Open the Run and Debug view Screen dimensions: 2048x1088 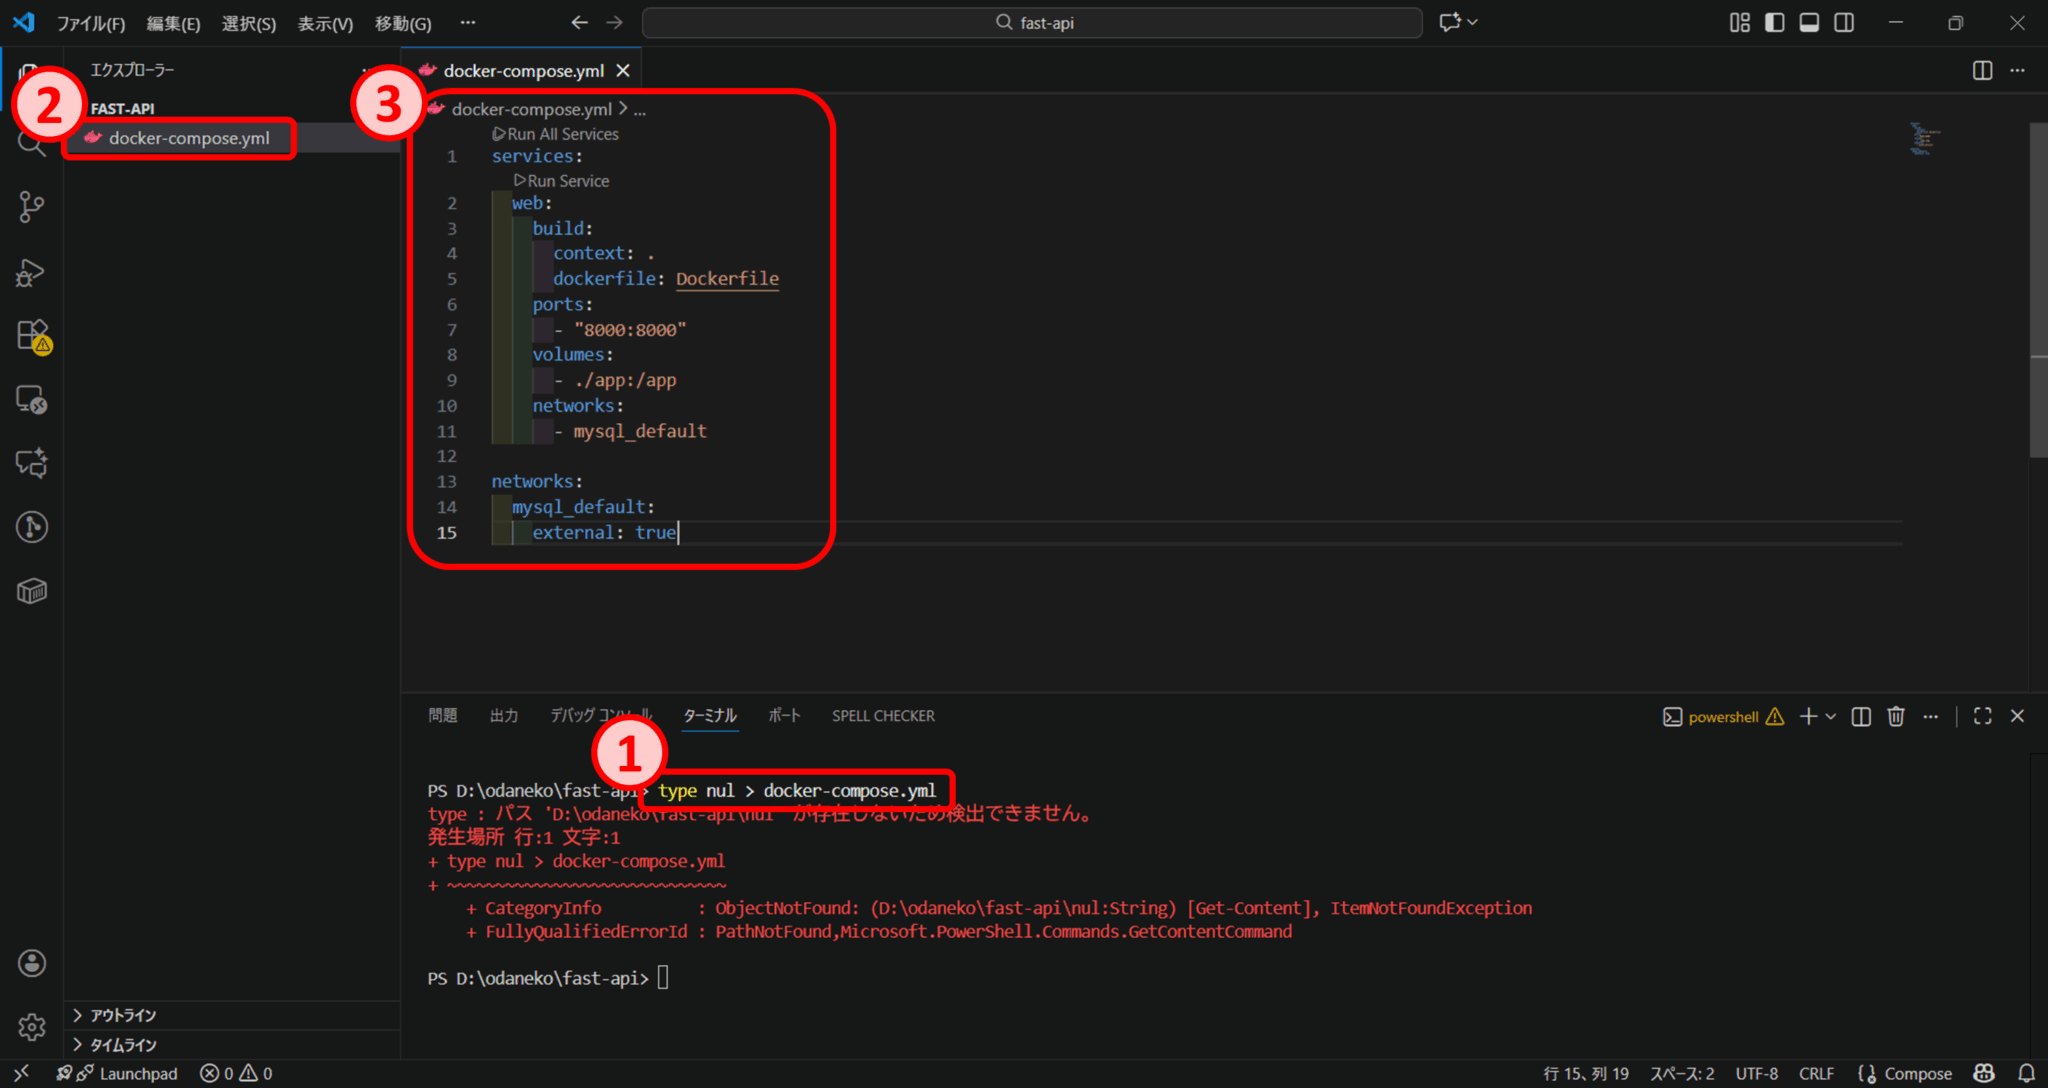(x=31, y=273)
